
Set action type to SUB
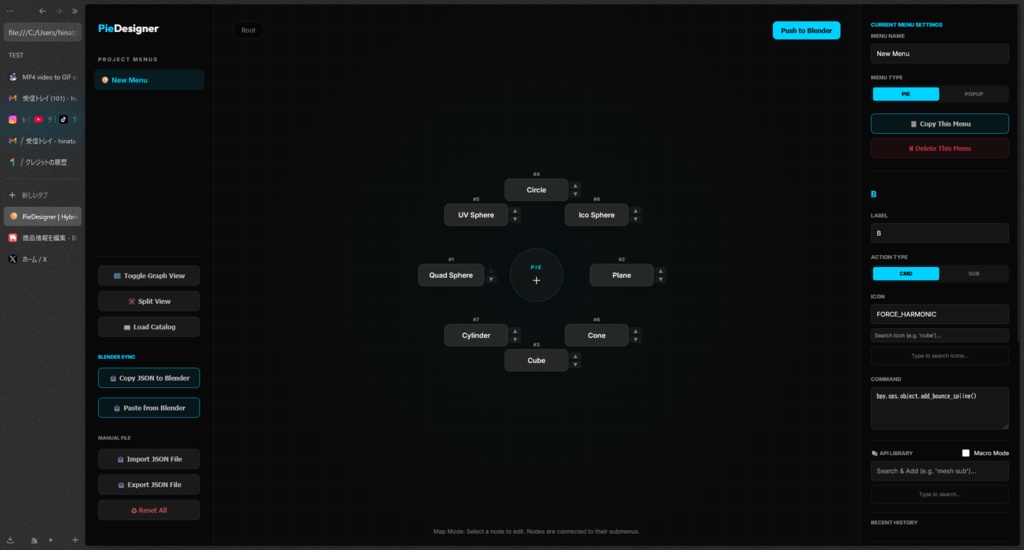click(x=974, y=274)
